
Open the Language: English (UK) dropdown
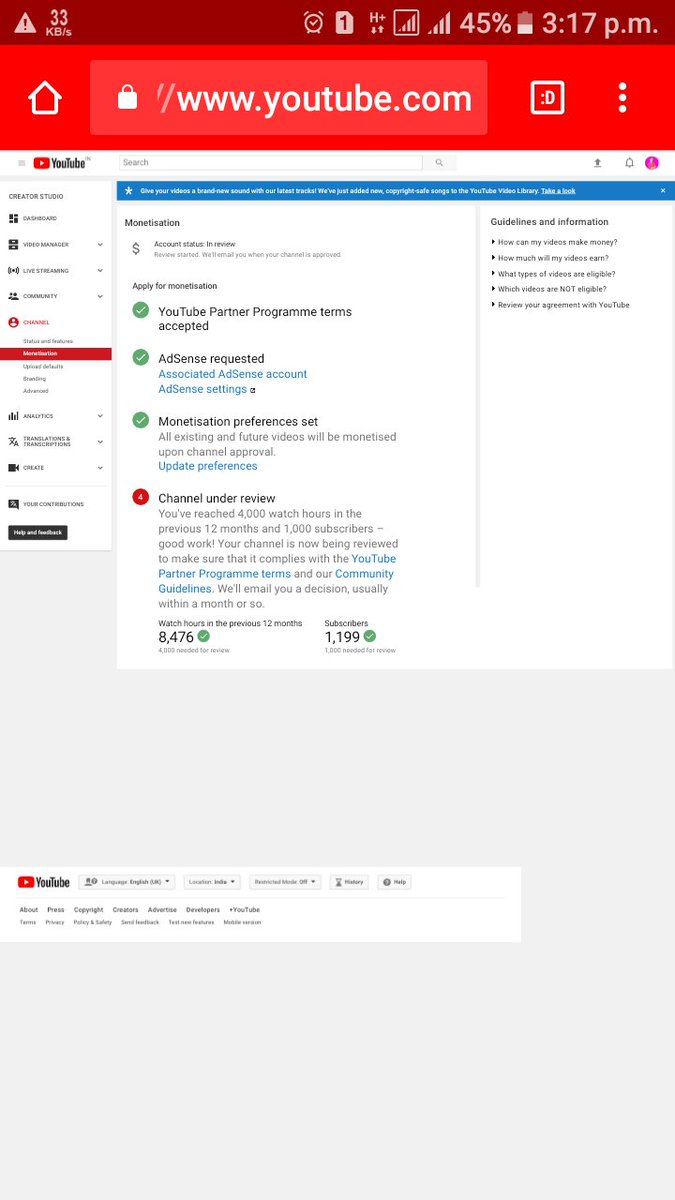[x=127, y=882]
